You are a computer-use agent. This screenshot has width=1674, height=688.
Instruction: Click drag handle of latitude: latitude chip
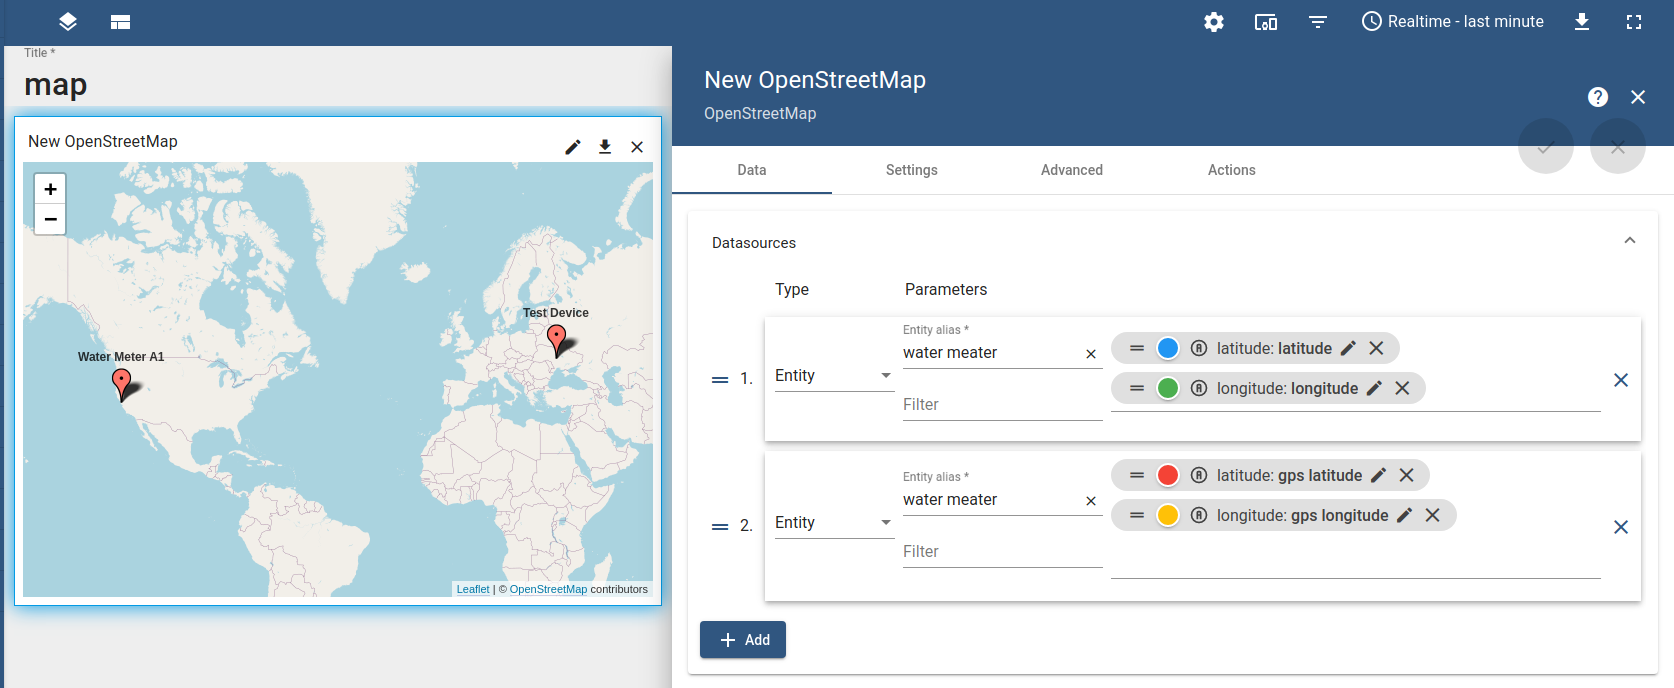(1137, 348)
